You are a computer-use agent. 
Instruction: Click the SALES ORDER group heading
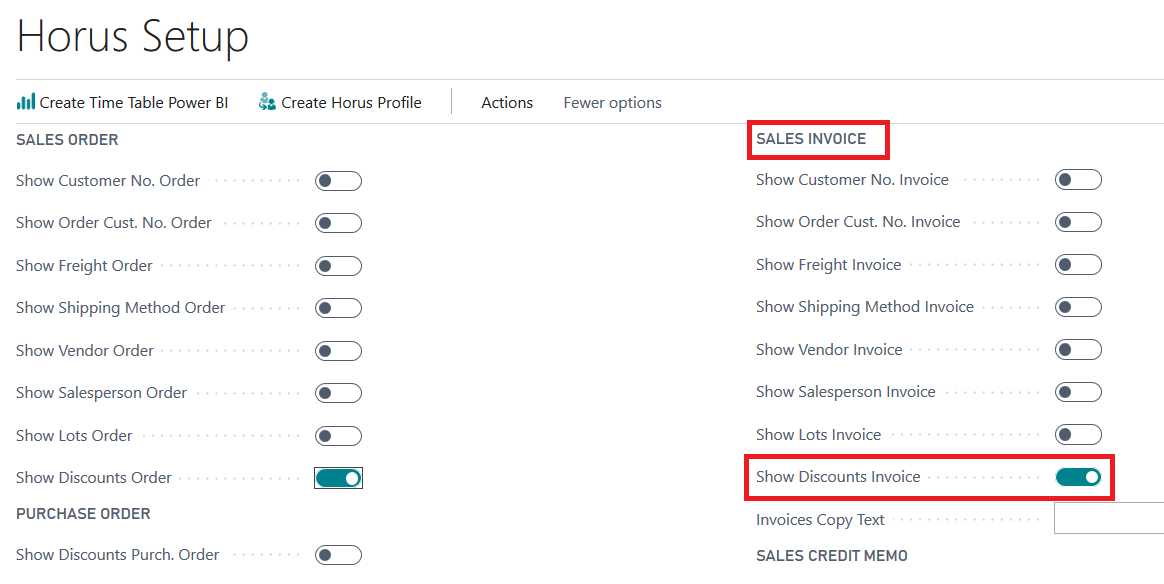click(x=67, y=140)
